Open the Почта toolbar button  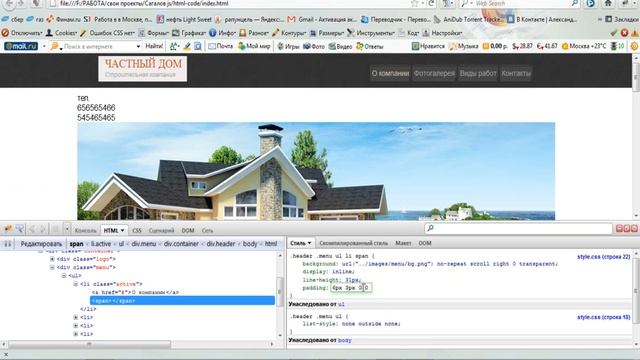click(x=221, y=46)
